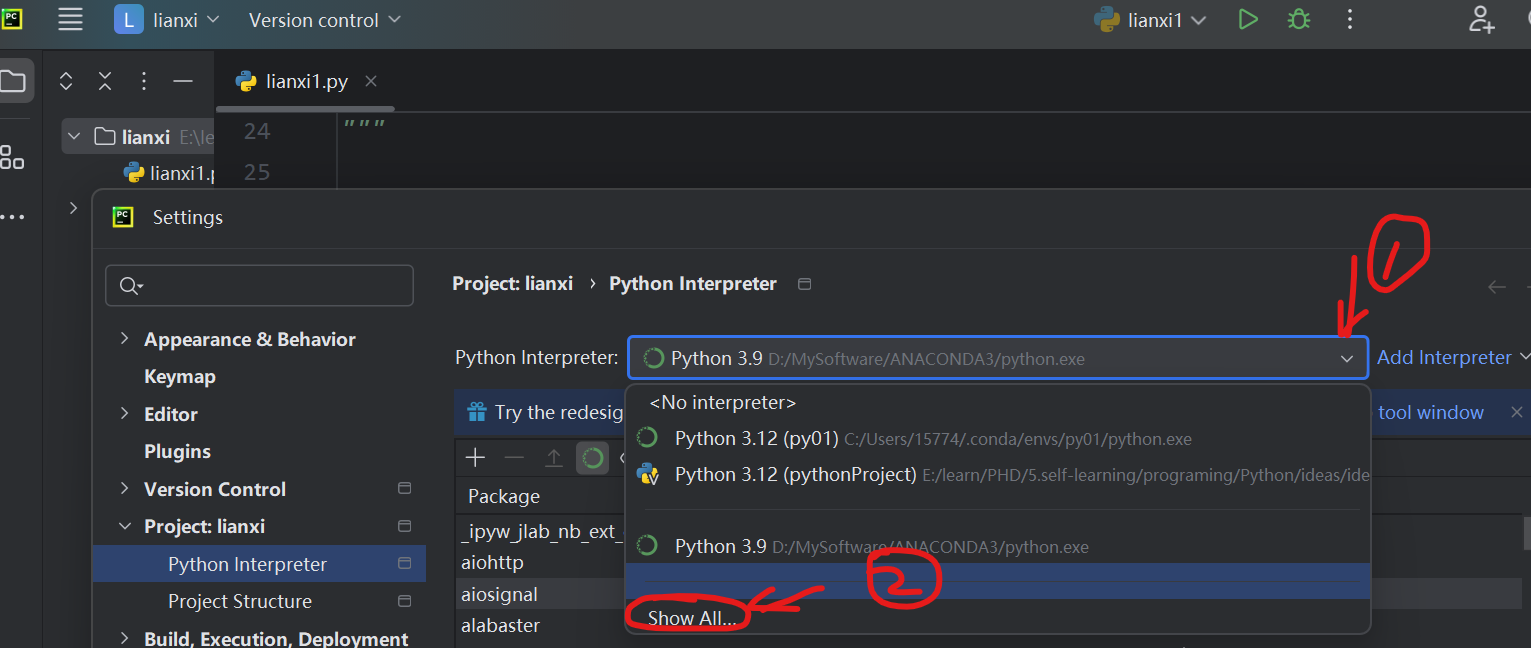Click the gift icon in the banner
The height and width of the screenshot is (648, 1531).
click(475, 412)
